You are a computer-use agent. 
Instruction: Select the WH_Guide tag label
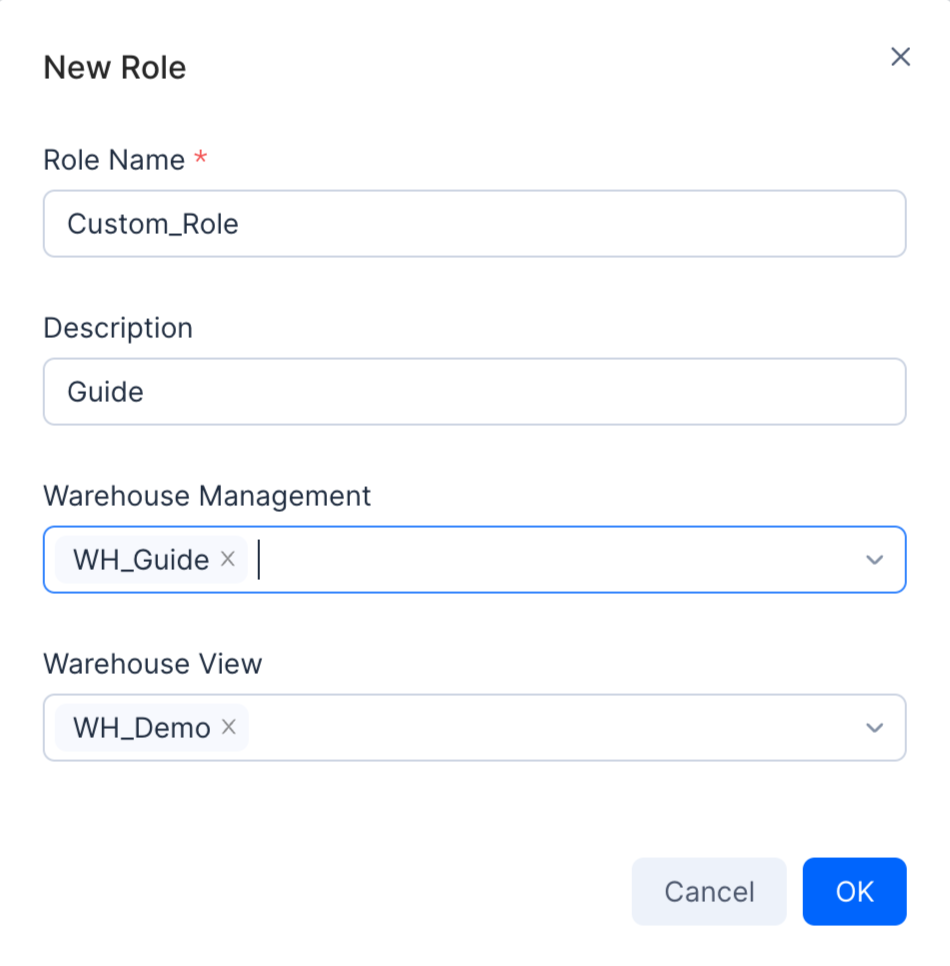coord(141,560)
